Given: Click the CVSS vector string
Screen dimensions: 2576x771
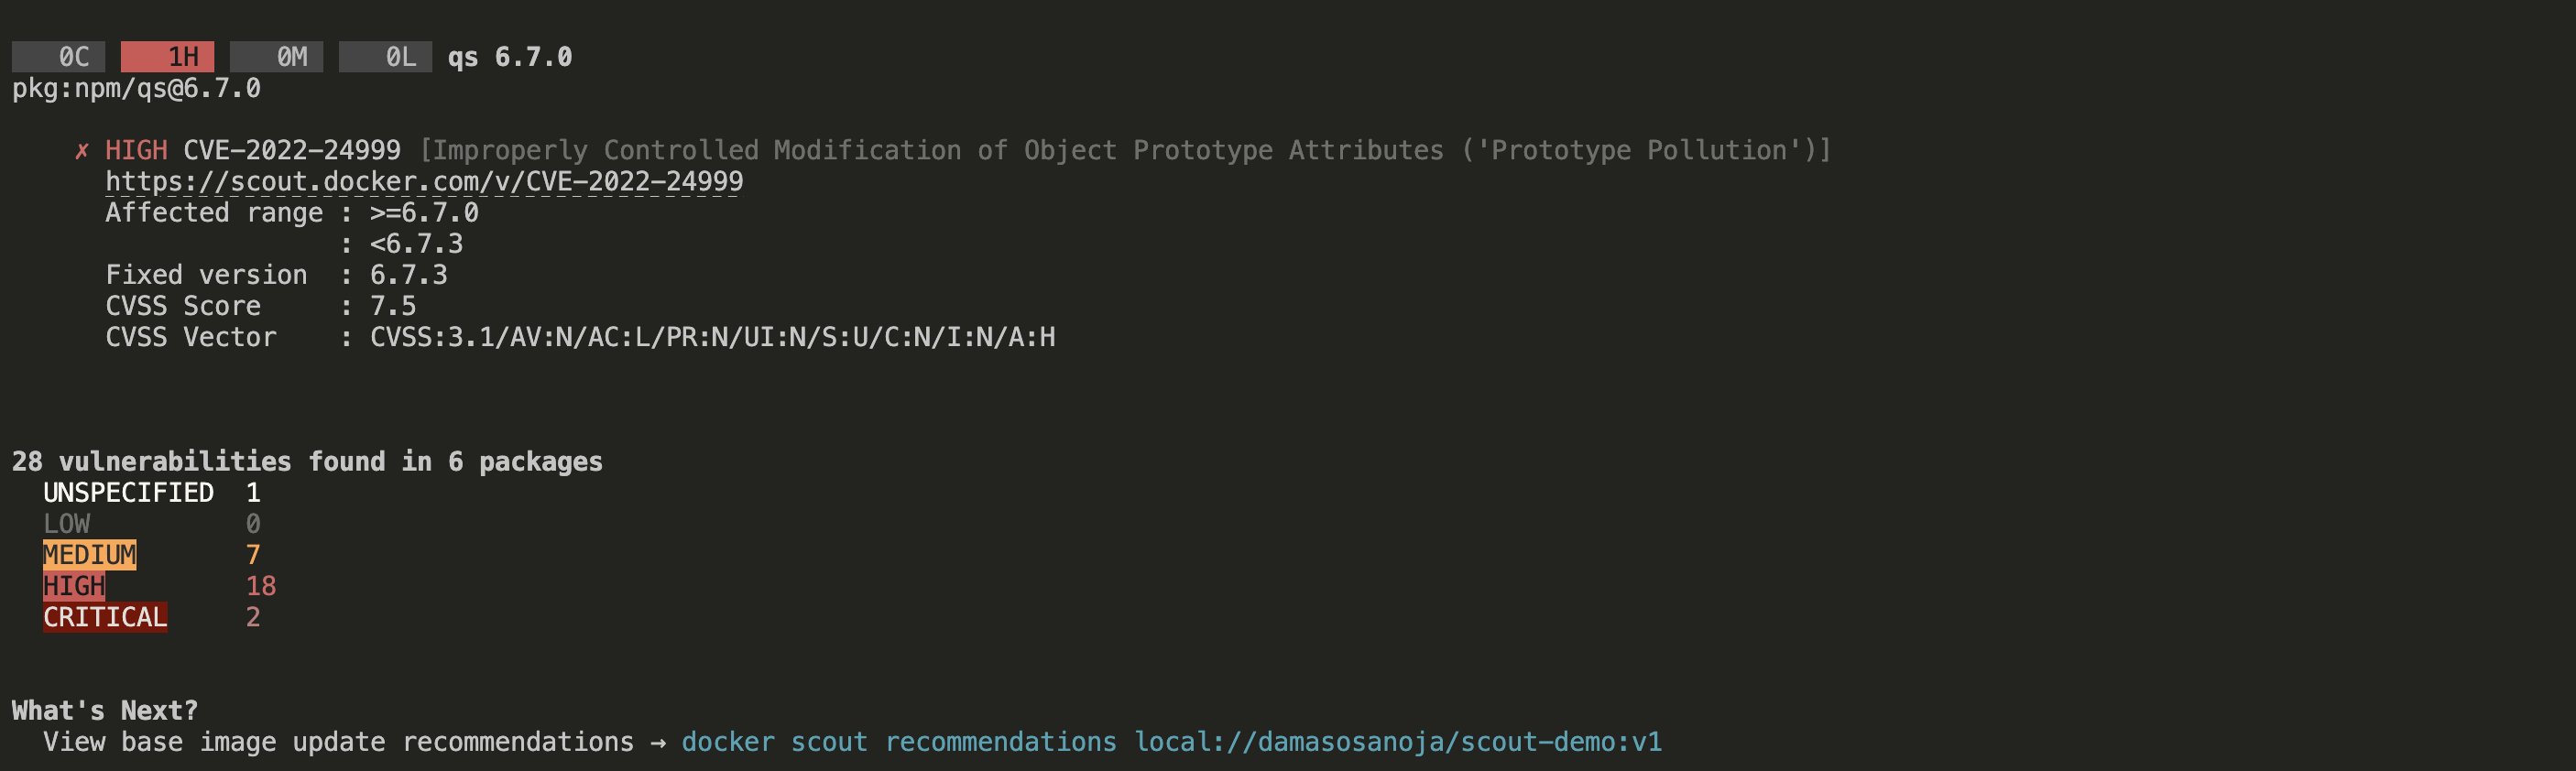Looking at the screenshot, I should click(x=712, y=337).
